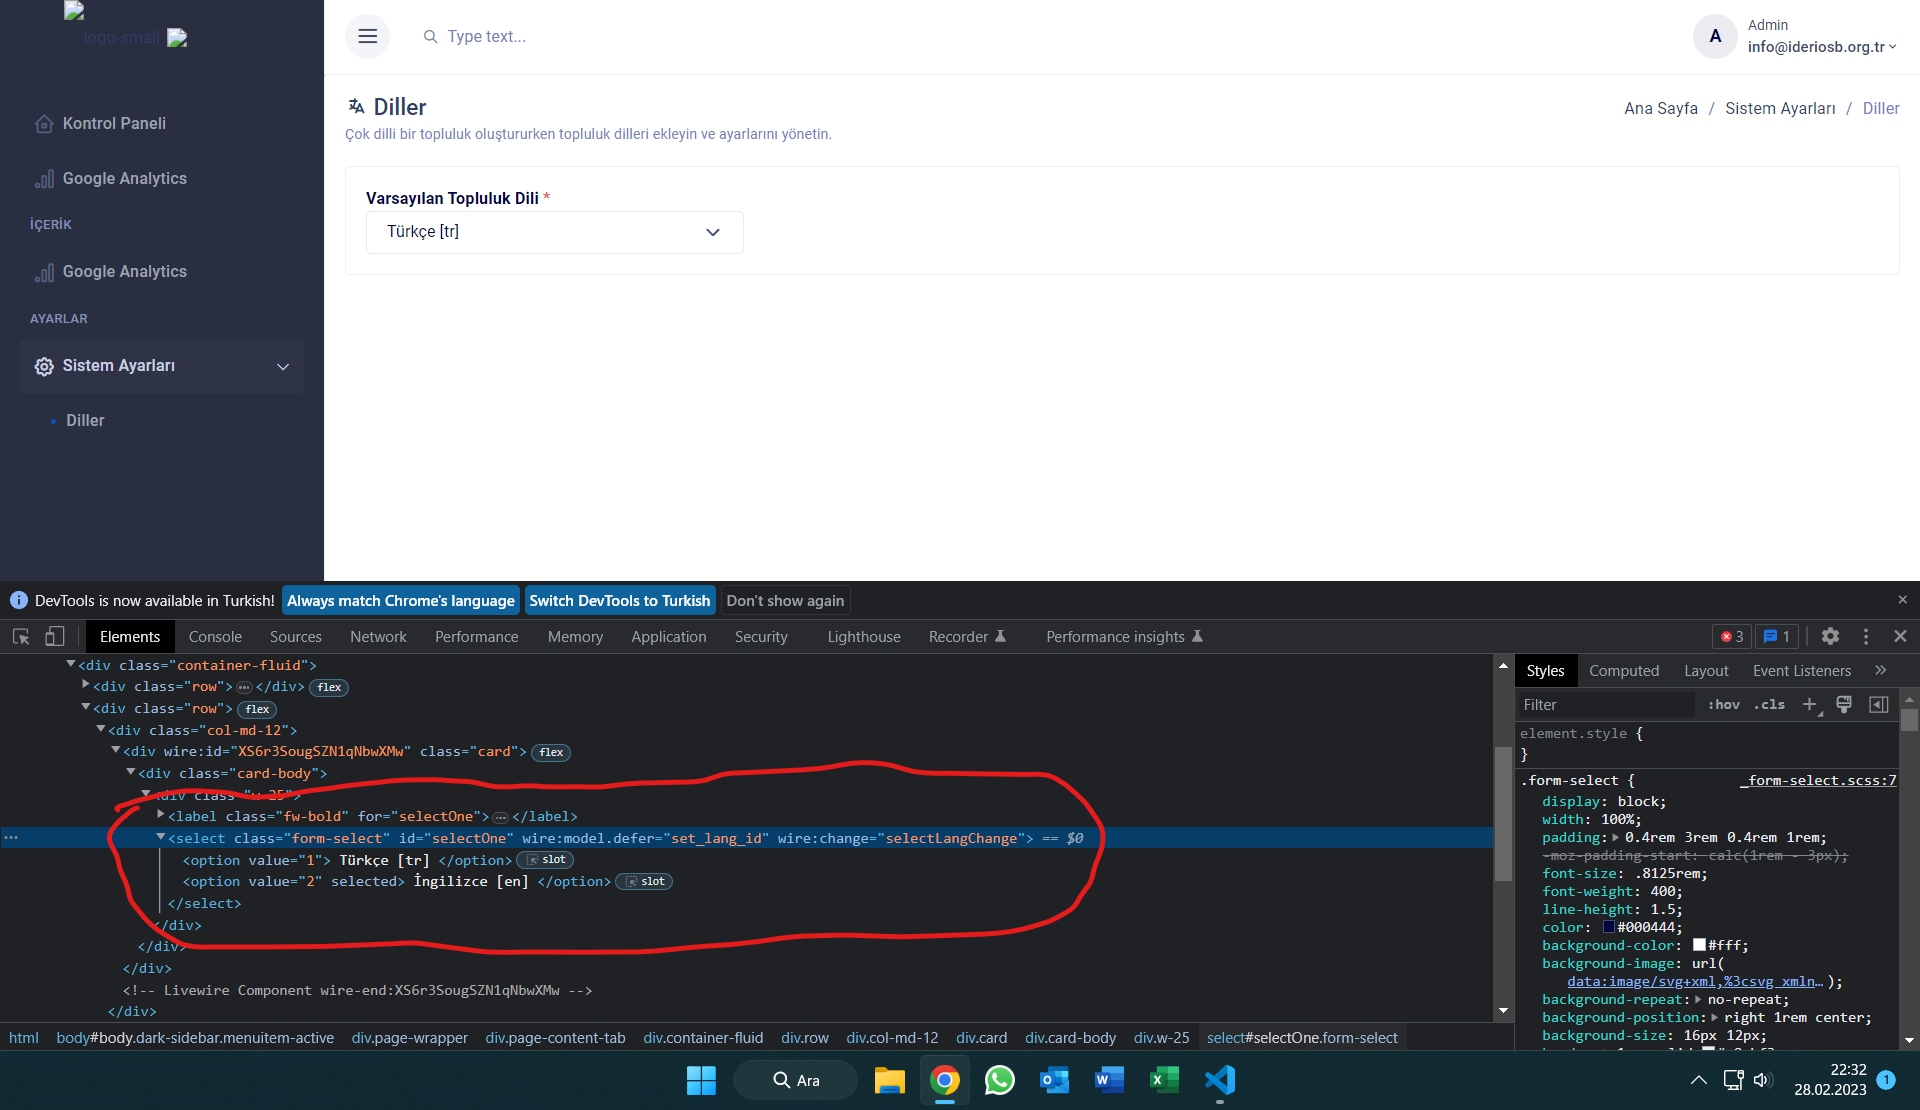The image size is (1920, 1110).
Task: Open DevTools three-dot customize menu
Action: point(1866,636)
